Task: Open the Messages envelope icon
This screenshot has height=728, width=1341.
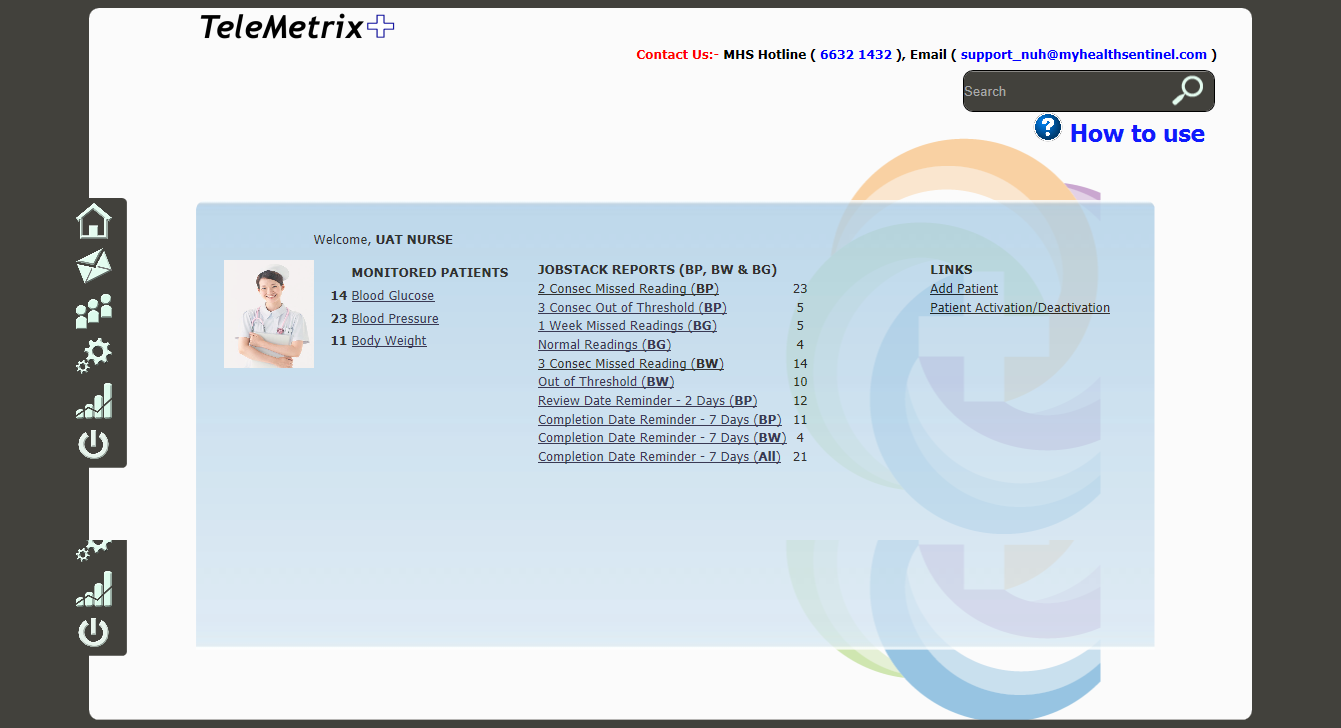Action: [94, 266]
